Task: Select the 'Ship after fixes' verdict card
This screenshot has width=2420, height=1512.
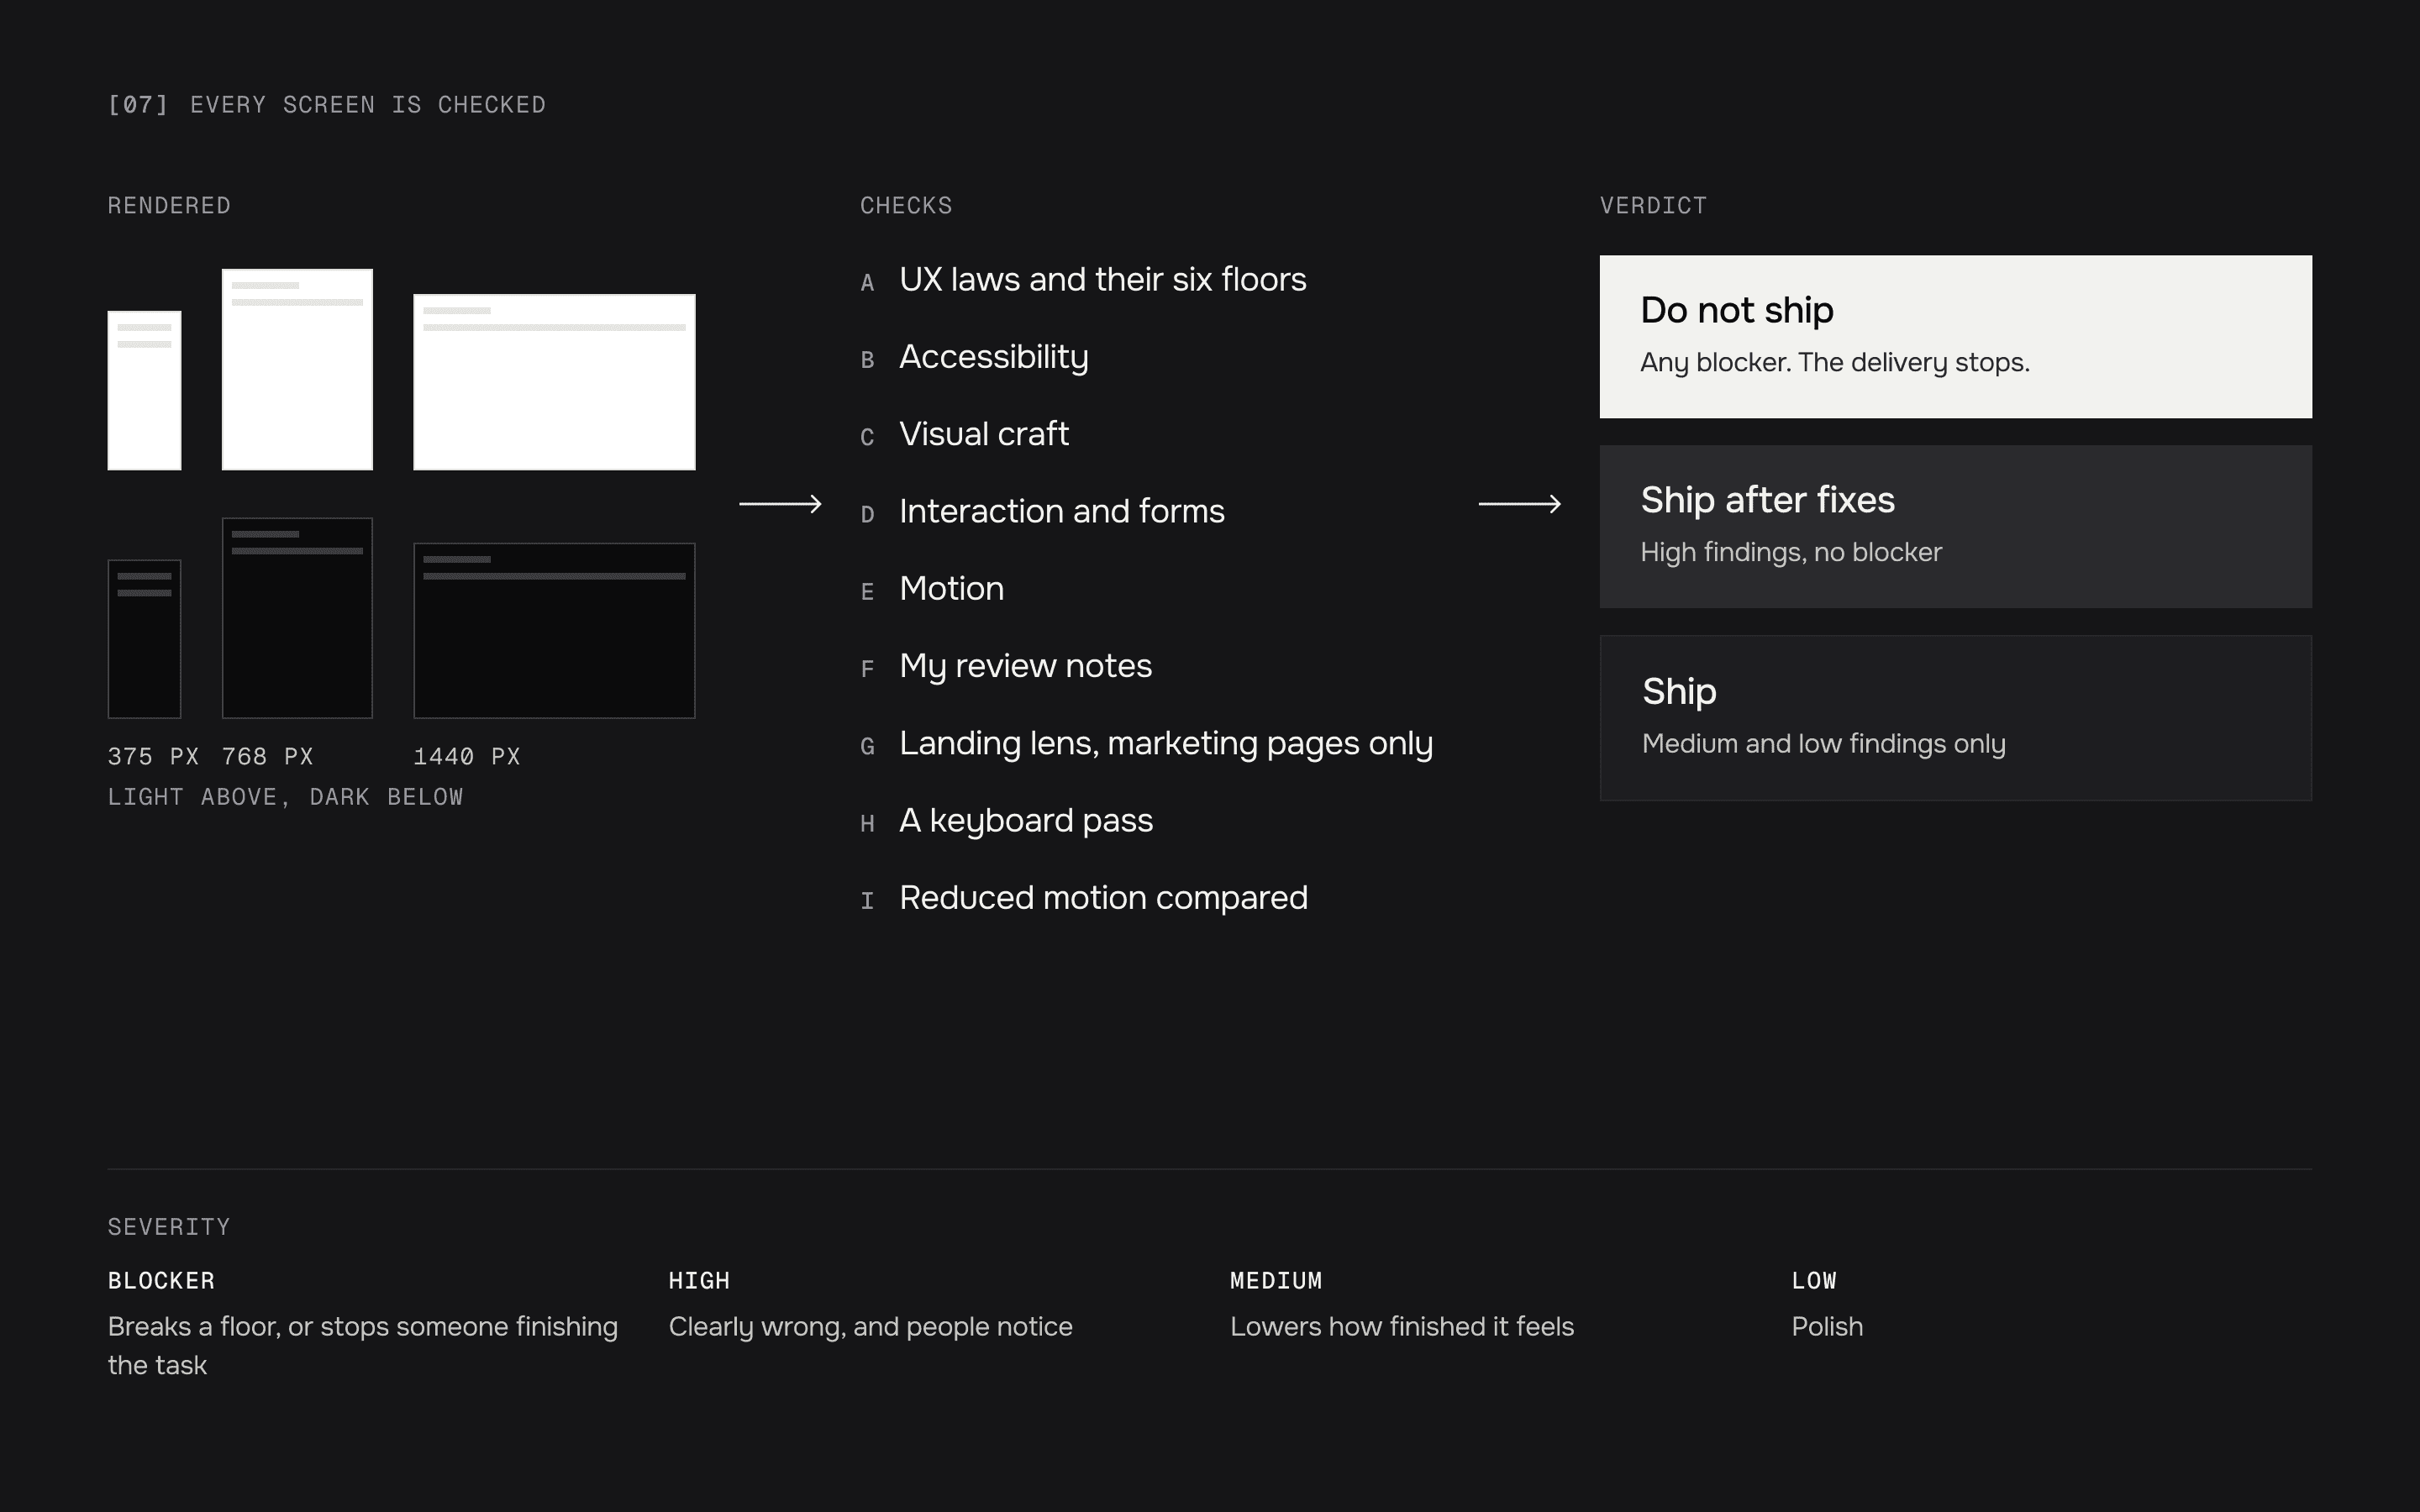Action: pos(1955,526)
